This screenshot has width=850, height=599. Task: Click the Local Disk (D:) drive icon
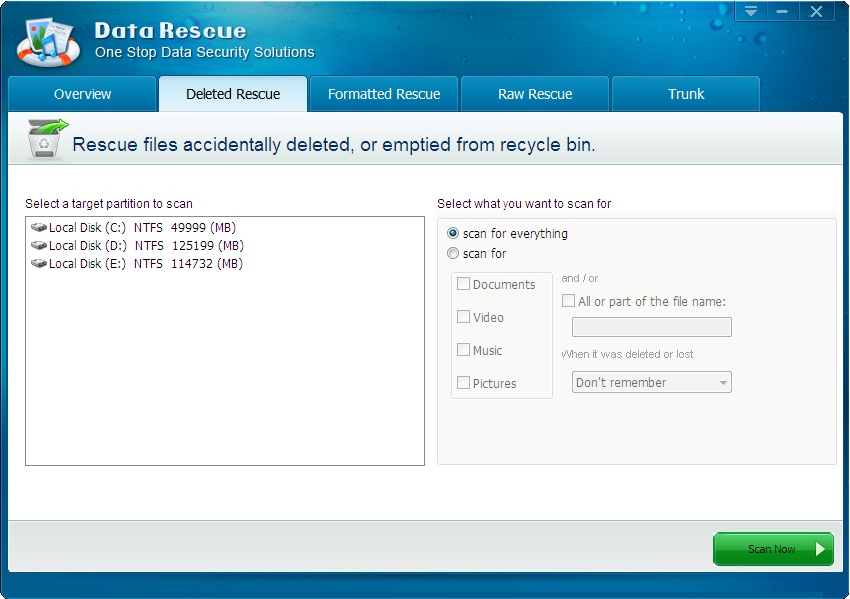(39, 246)
